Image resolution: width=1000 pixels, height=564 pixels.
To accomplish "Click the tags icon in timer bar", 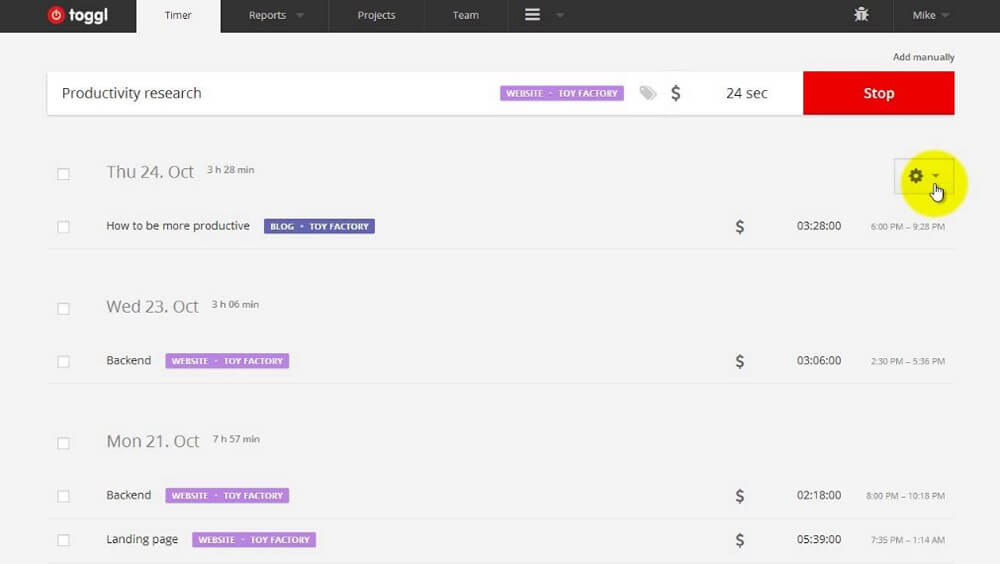I will tap(648, 93).
